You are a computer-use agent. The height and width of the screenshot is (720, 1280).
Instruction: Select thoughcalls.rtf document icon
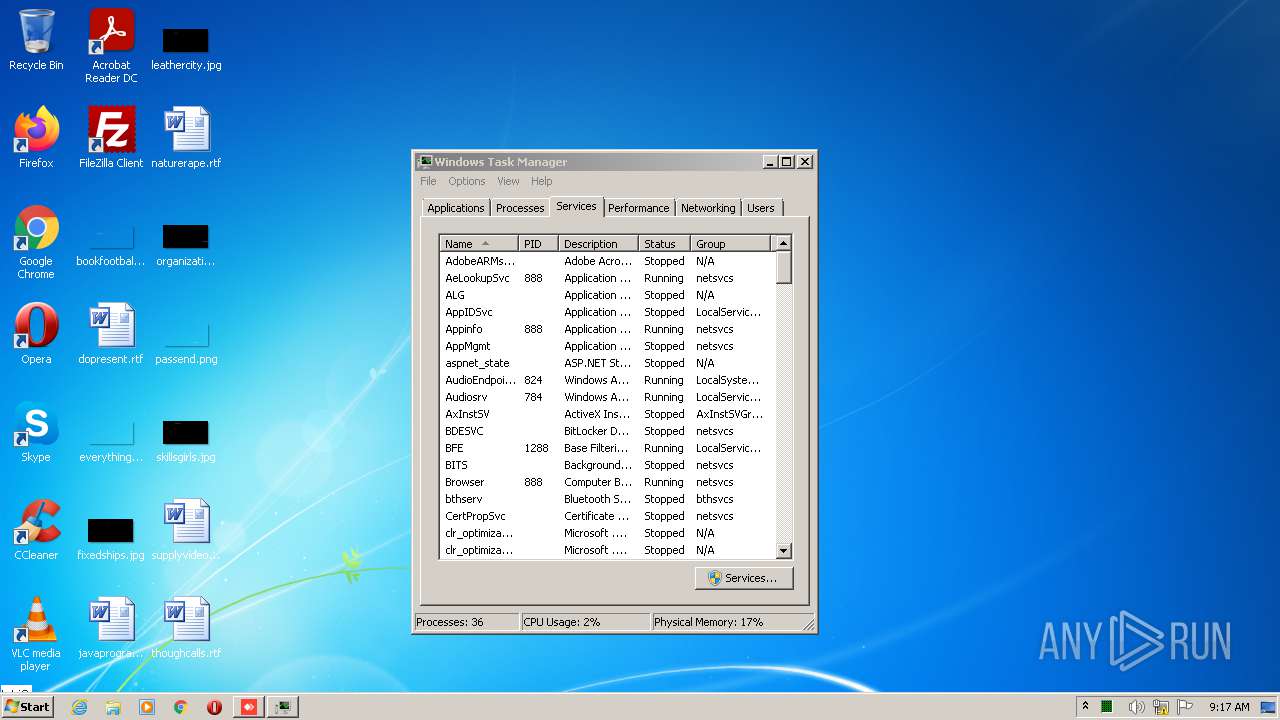pos(186,628)
